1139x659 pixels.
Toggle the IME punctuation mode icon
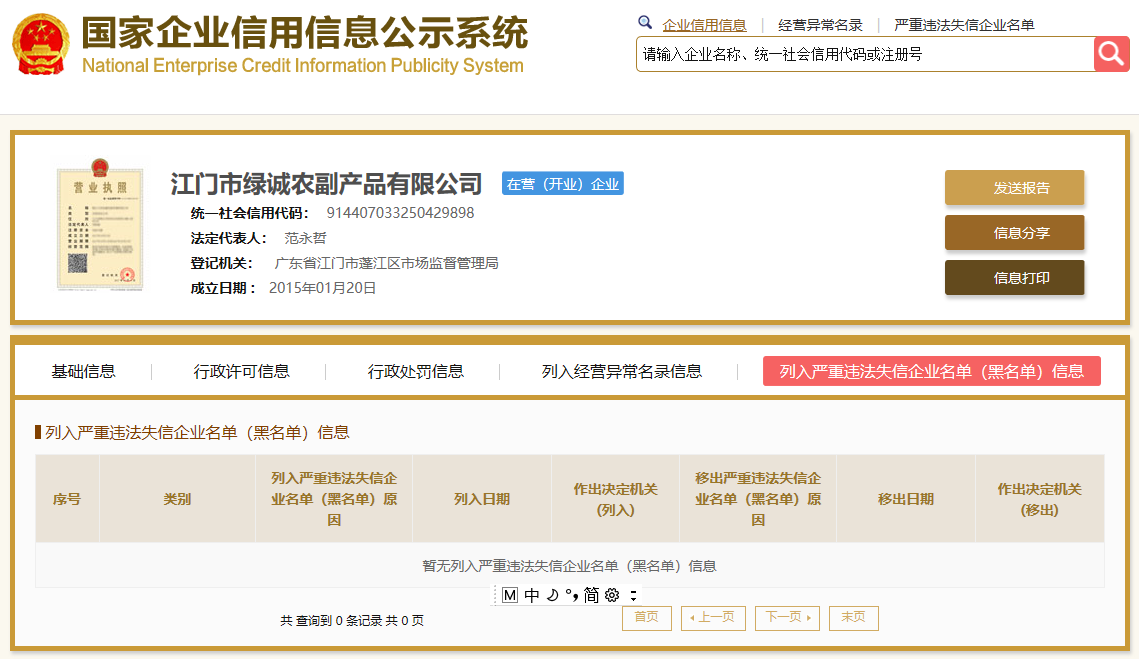pyautogui.click(x=572, y=595)
